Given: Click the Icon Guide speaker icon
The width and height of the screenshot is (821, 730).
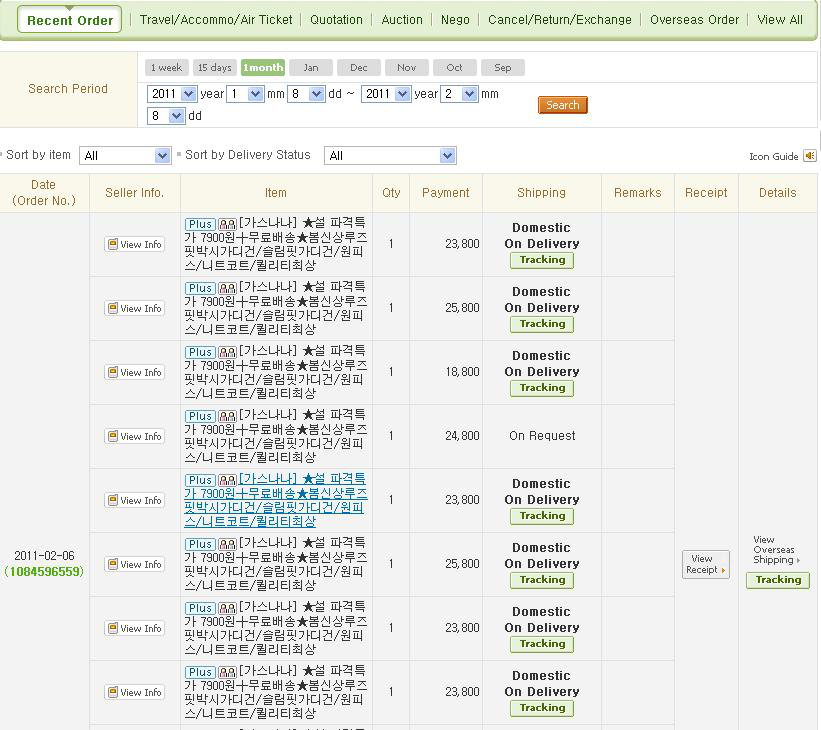Looking at the screenshot, I should coord(809,156).
